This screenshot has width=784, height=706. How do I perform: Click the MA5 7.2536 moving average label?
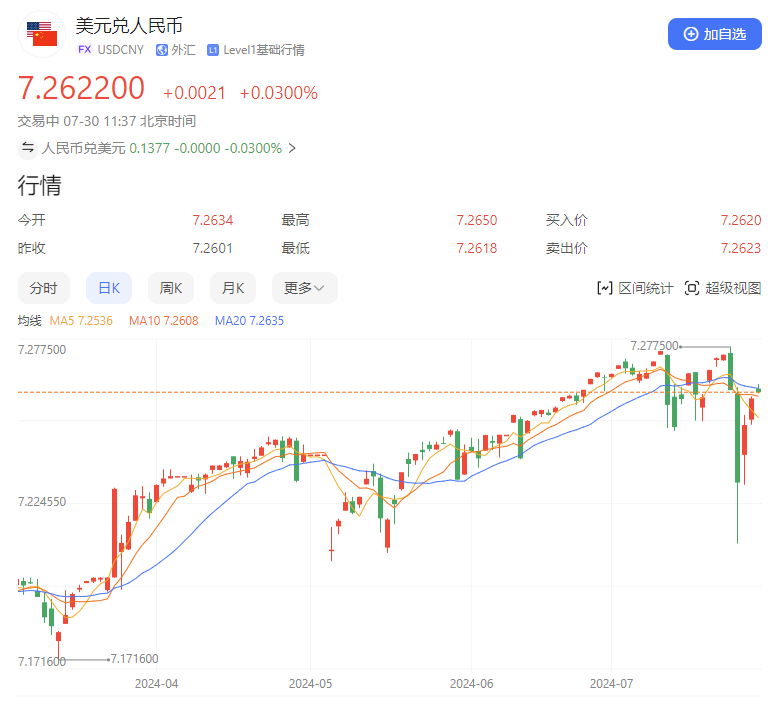pos(81,320)
